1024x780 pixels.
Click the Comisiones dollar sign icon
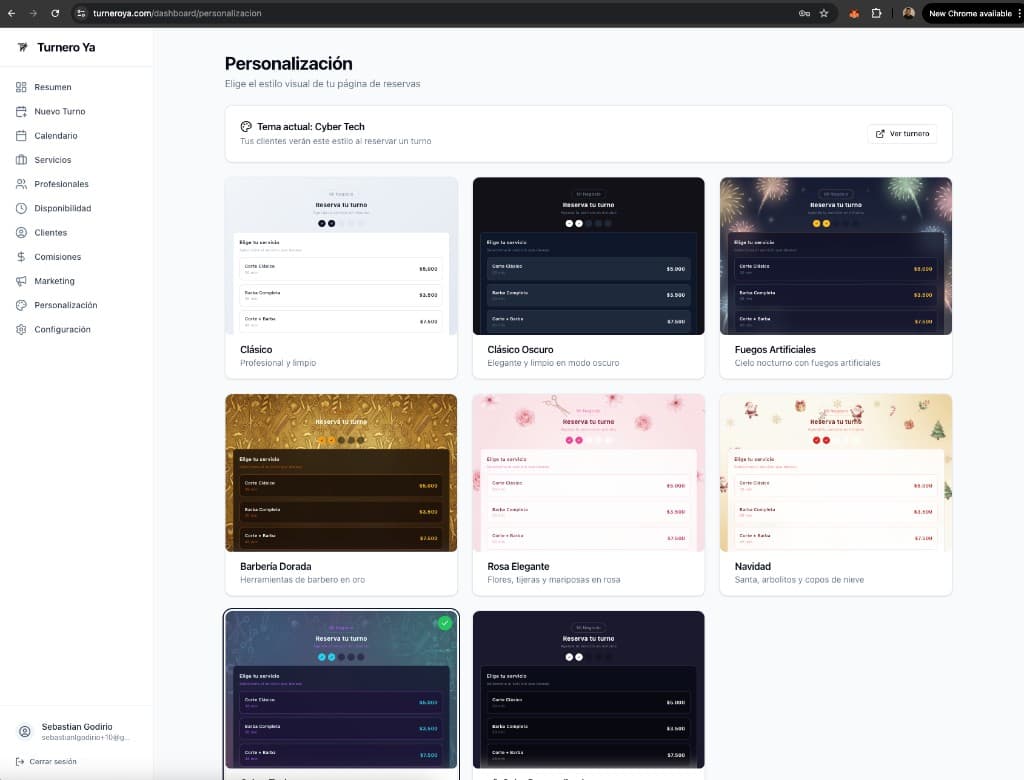click(21, 257)
